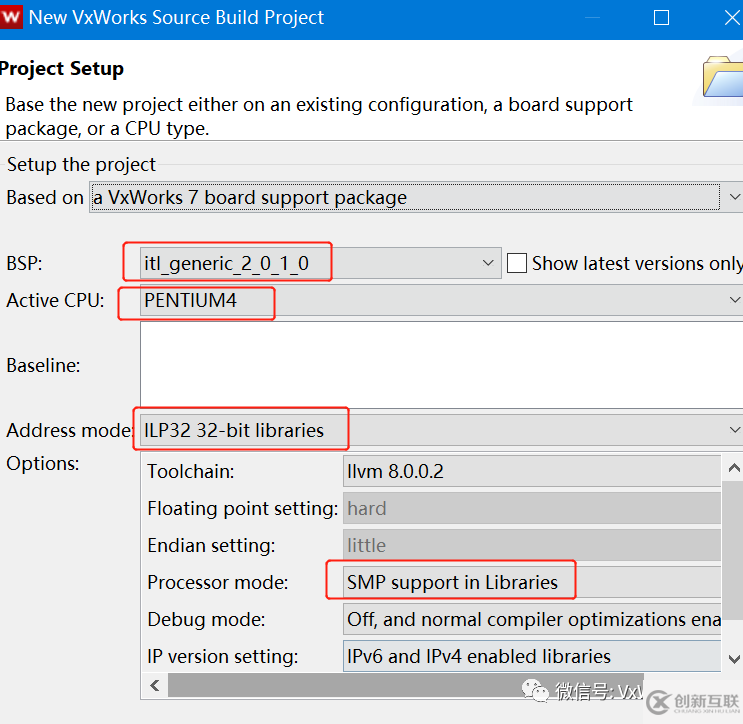Maximize the New VxWorks Source Build Project window
This screenshot has height=724, width=743.
tap(661, 18)
